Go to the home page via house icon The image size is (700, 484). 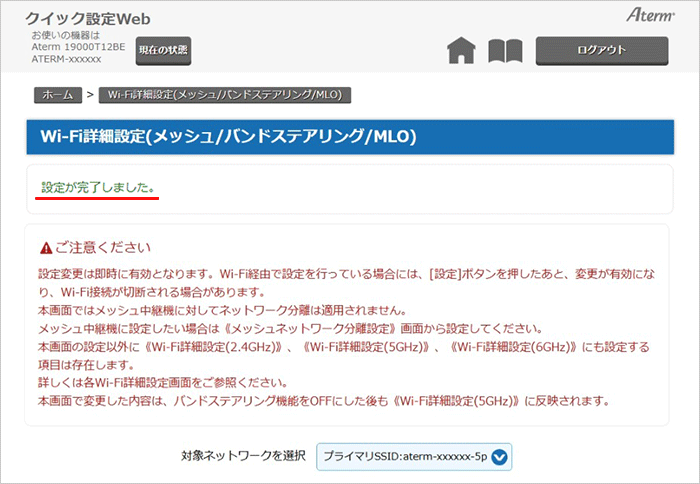coord(461,51)
